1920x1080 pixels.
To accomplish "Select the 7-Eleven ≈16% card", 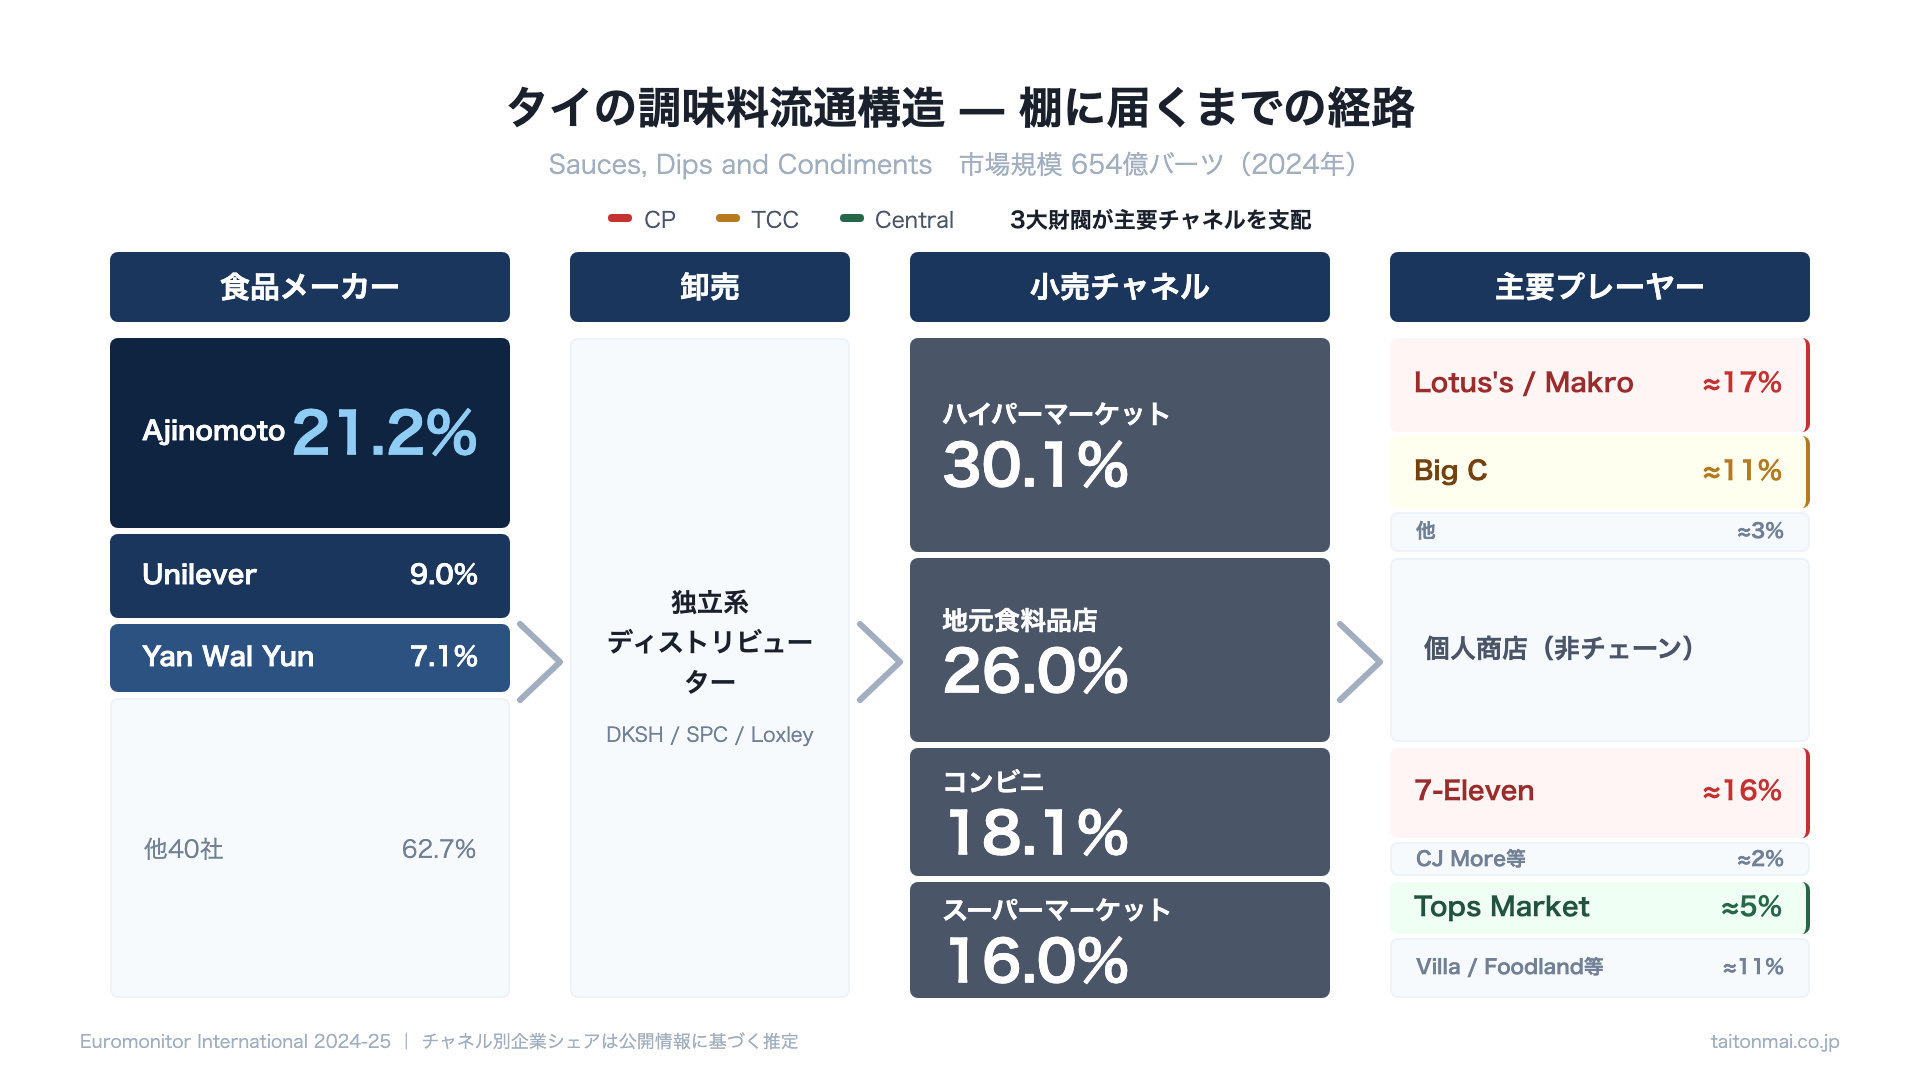I will click(x=1598, y=792).
